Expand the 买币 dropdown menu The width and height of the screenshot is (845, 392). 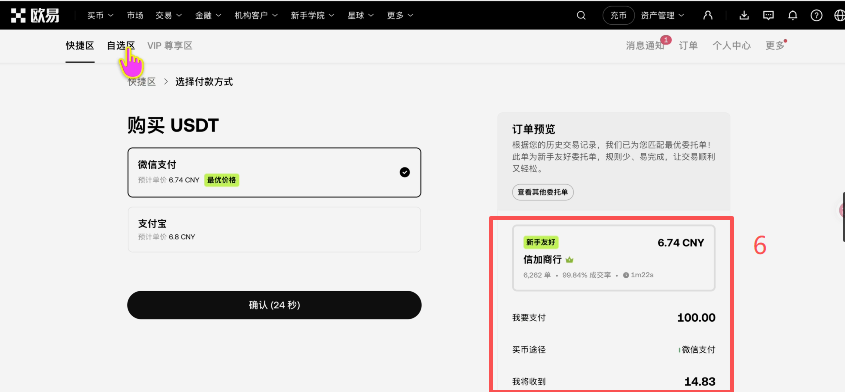[100, 16]
